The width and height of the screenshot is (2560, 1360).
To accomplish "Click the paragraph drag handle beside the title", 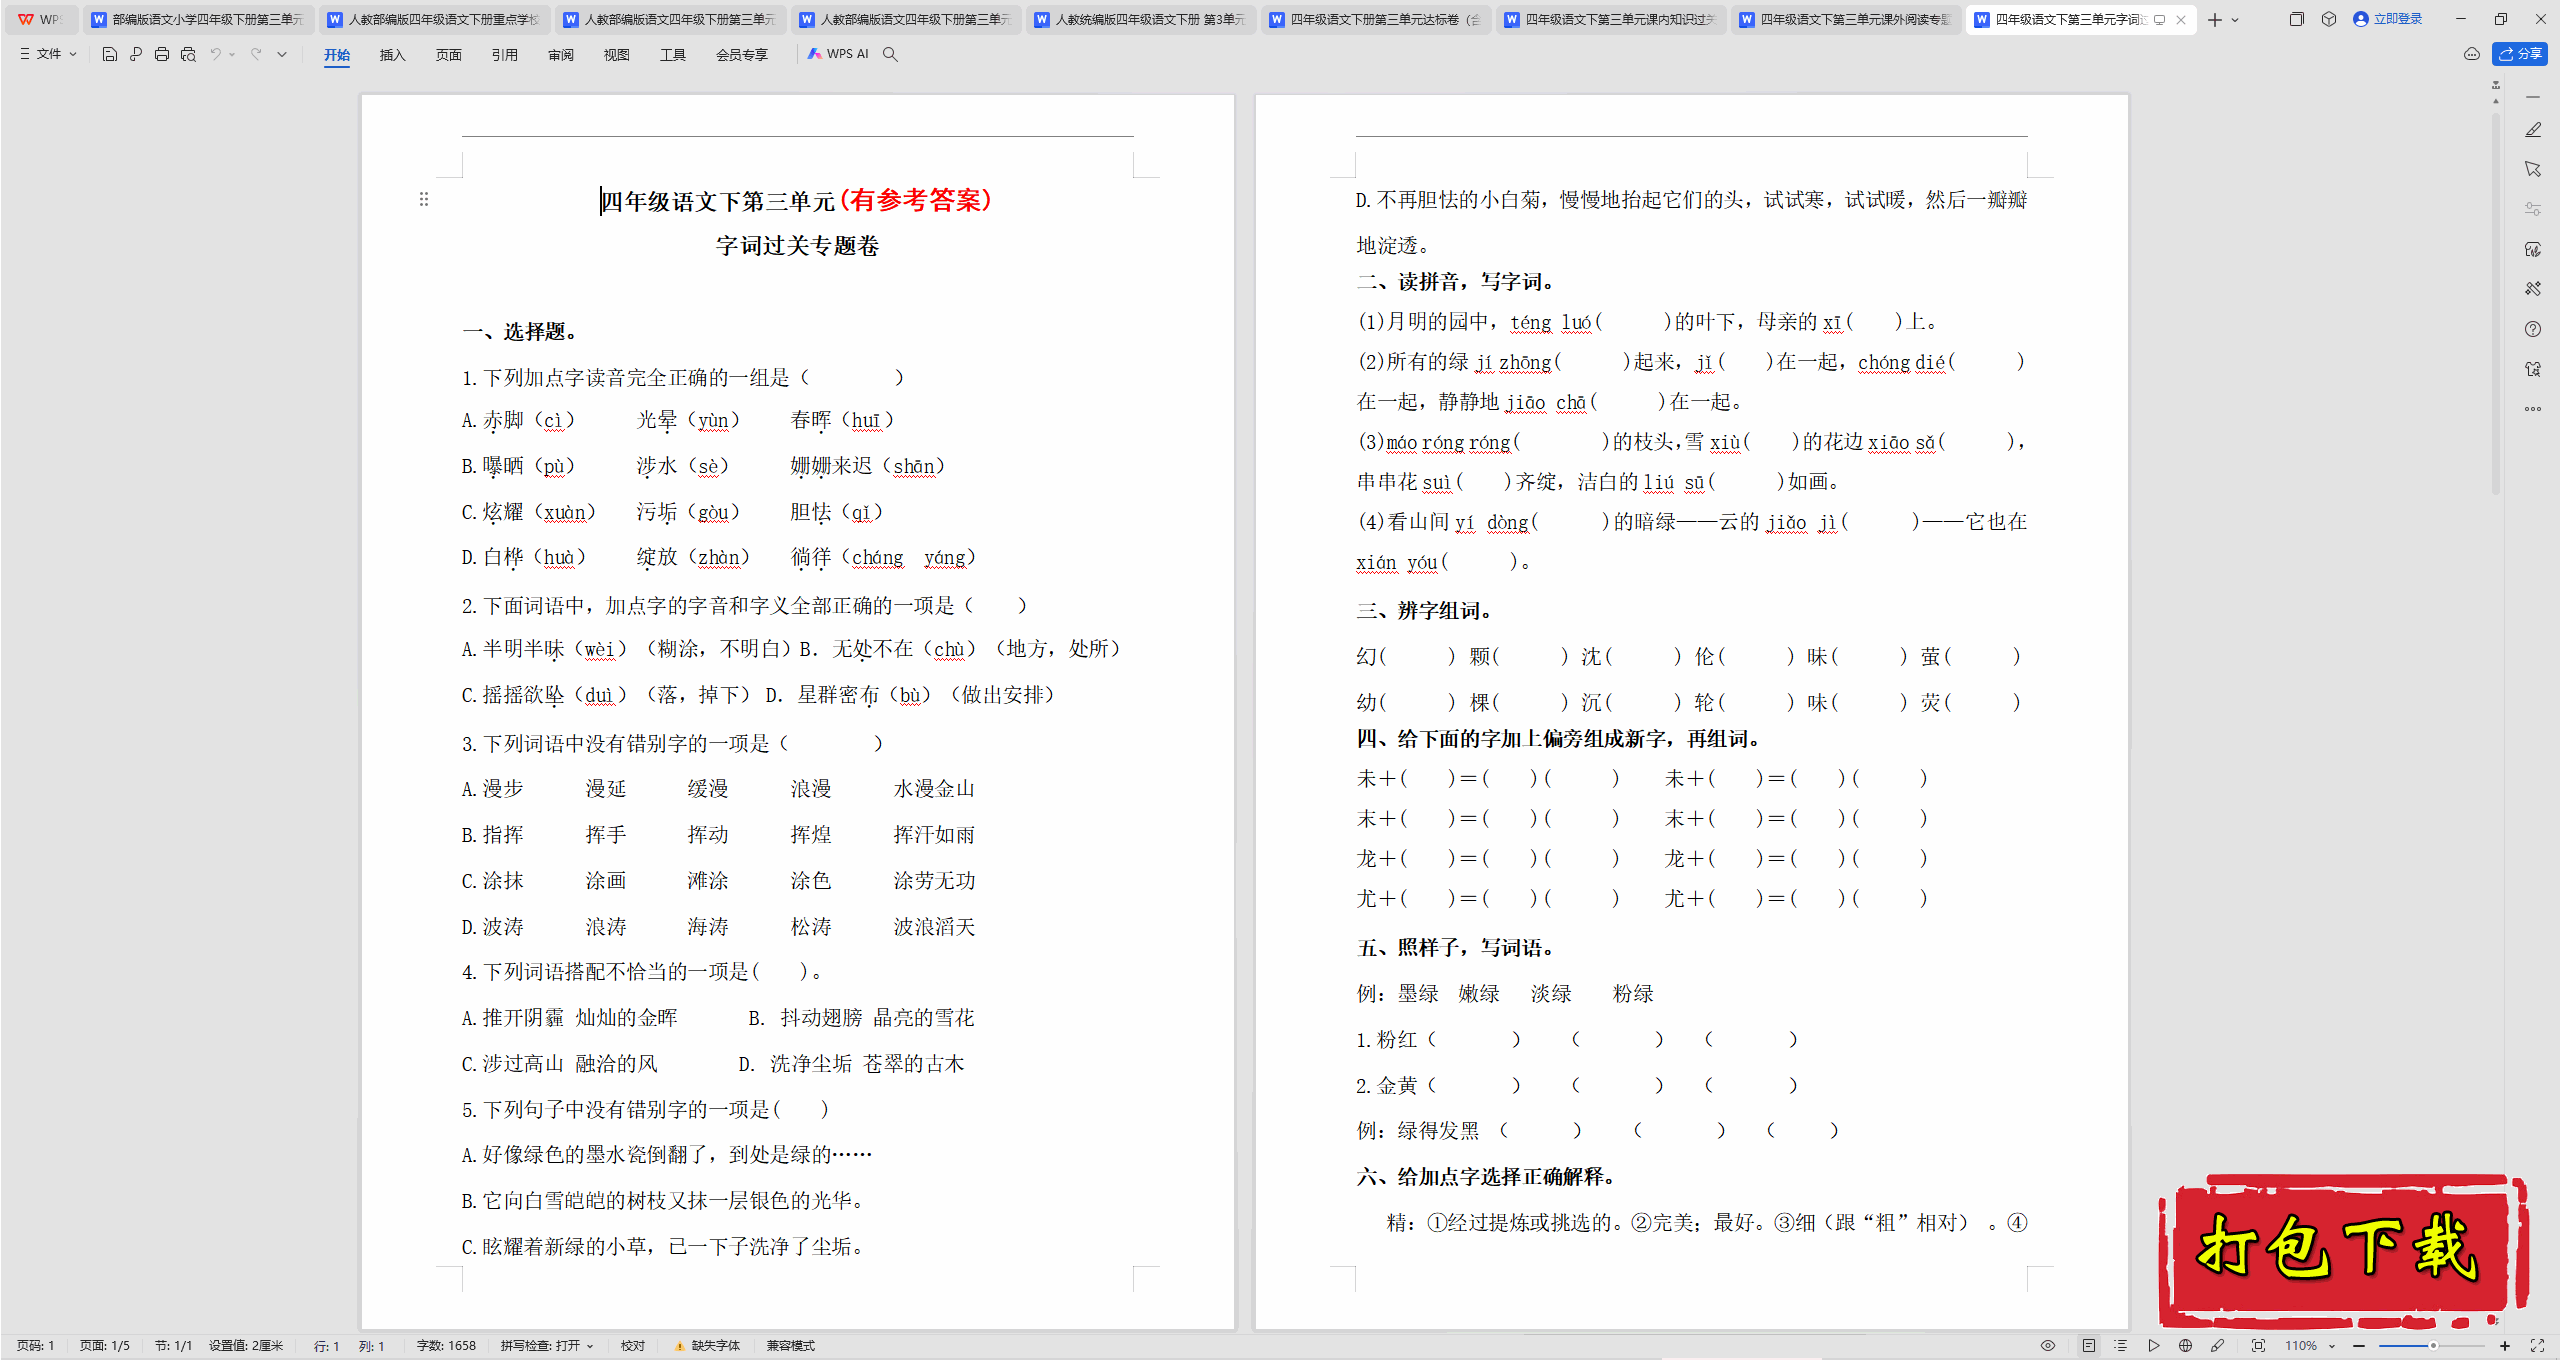I will 424,200.
